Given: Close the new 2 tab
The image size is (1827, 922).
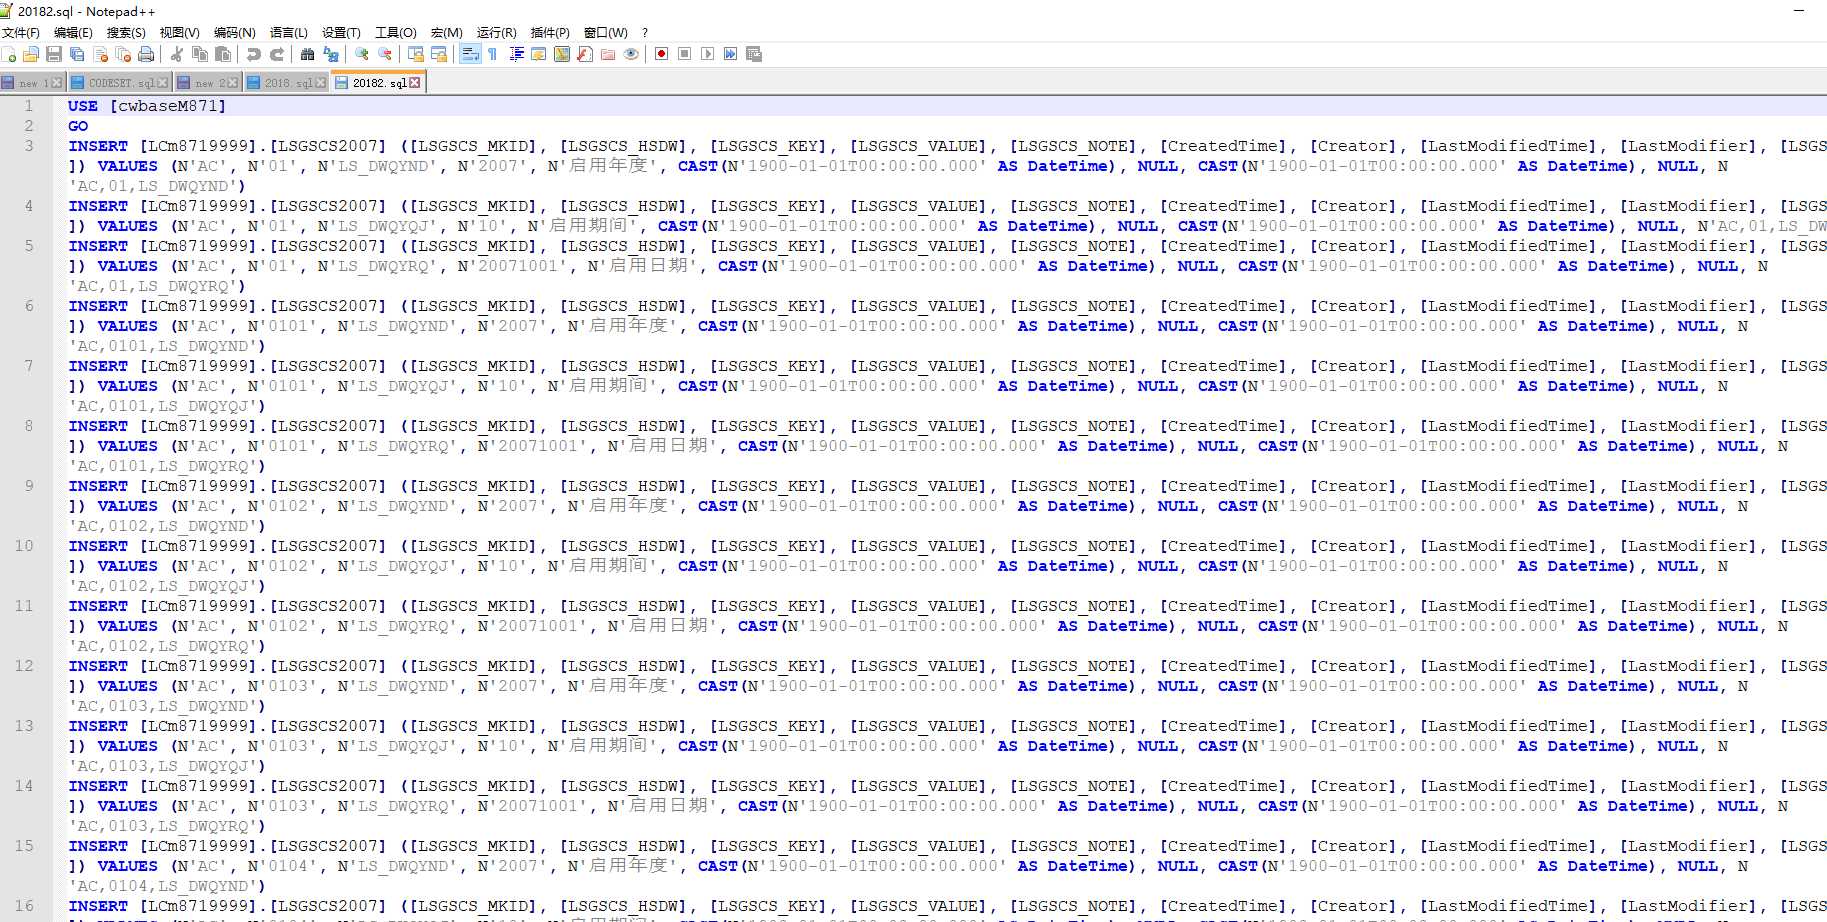Looking at the screenshot, I should [233, 83].
